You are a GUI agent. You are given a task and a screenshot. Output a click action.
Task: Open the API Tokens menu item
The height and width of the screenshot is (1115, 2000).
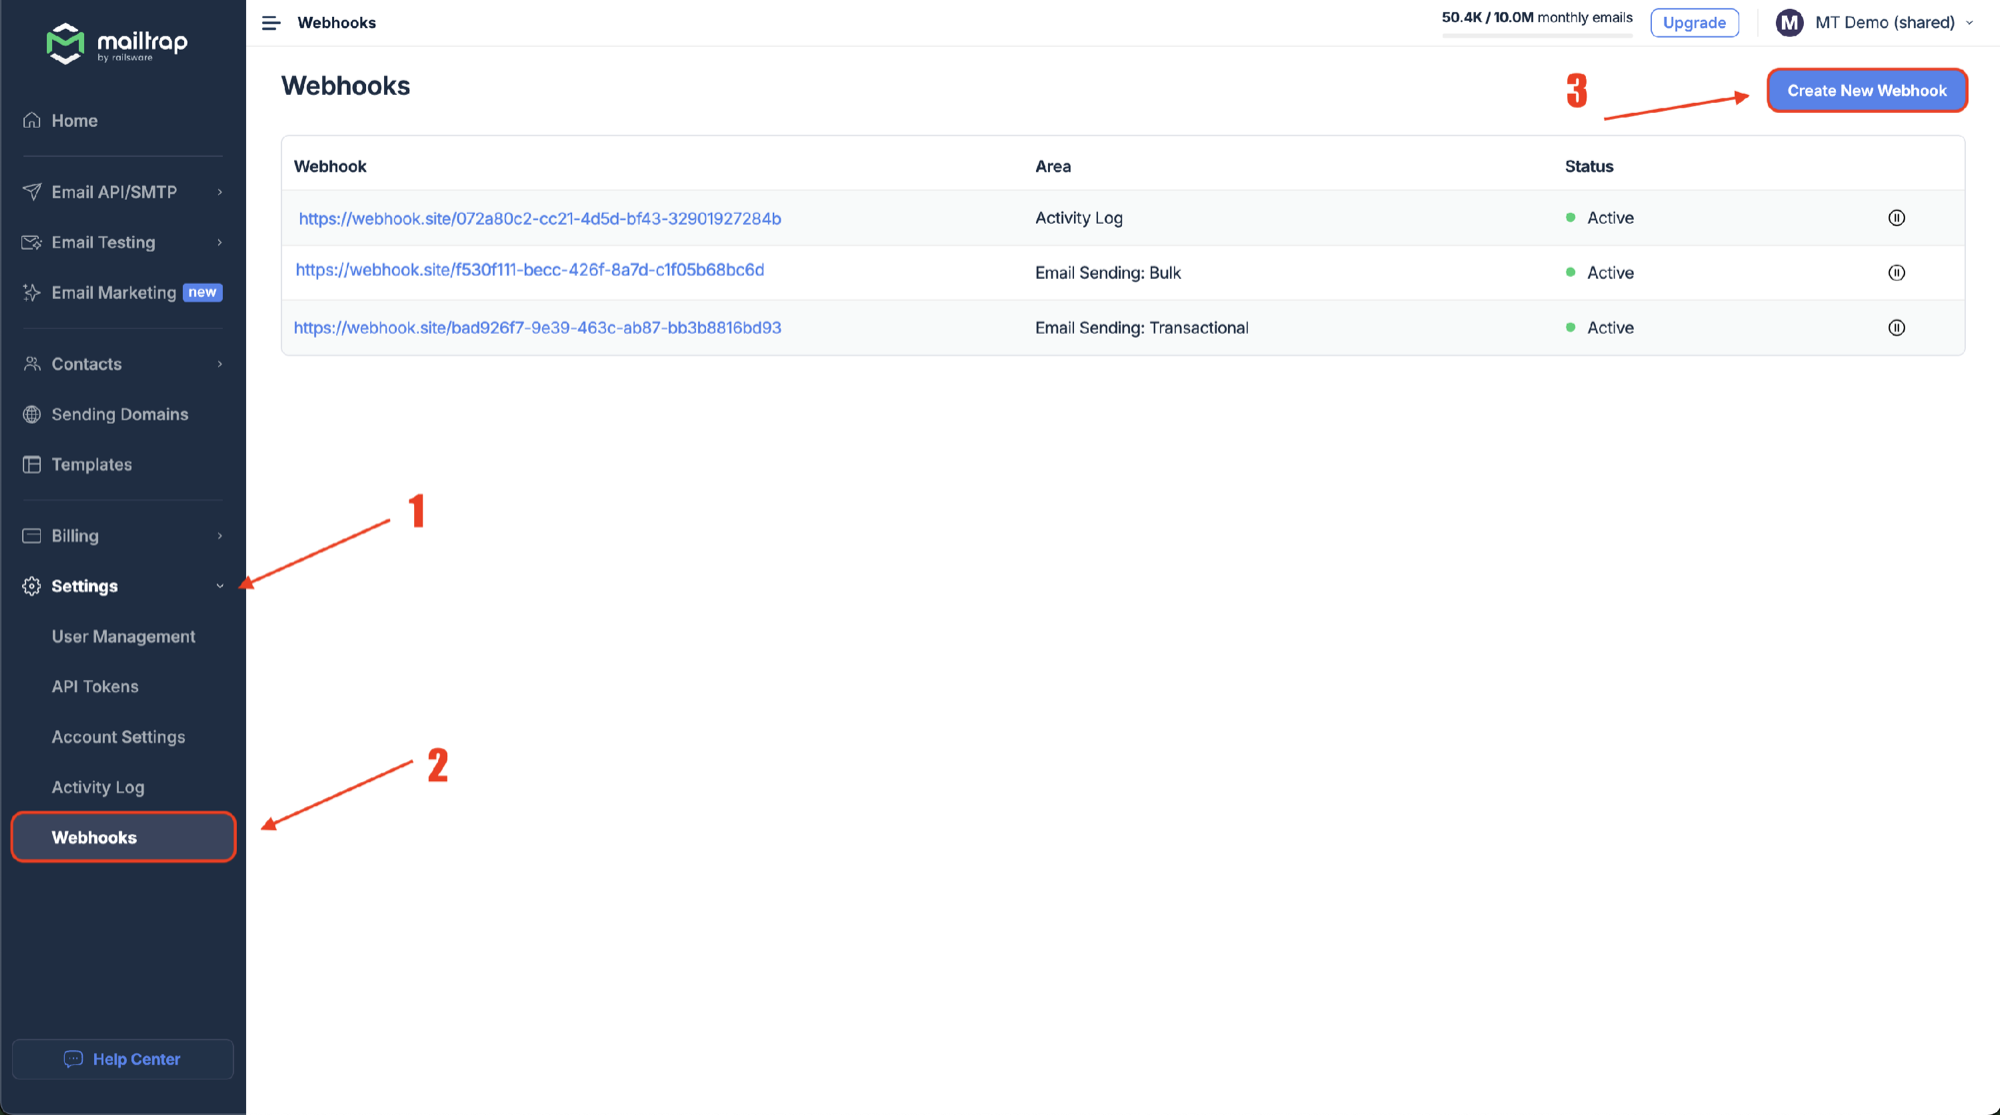(x=95, y=686)
